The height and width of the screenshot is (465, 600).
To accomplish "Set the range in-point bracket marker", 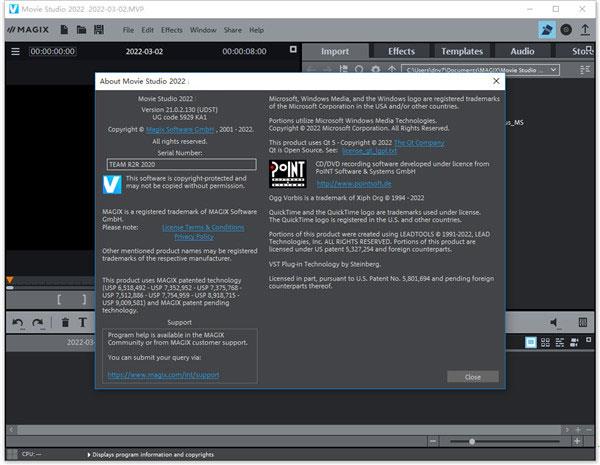I will [59, 299].
